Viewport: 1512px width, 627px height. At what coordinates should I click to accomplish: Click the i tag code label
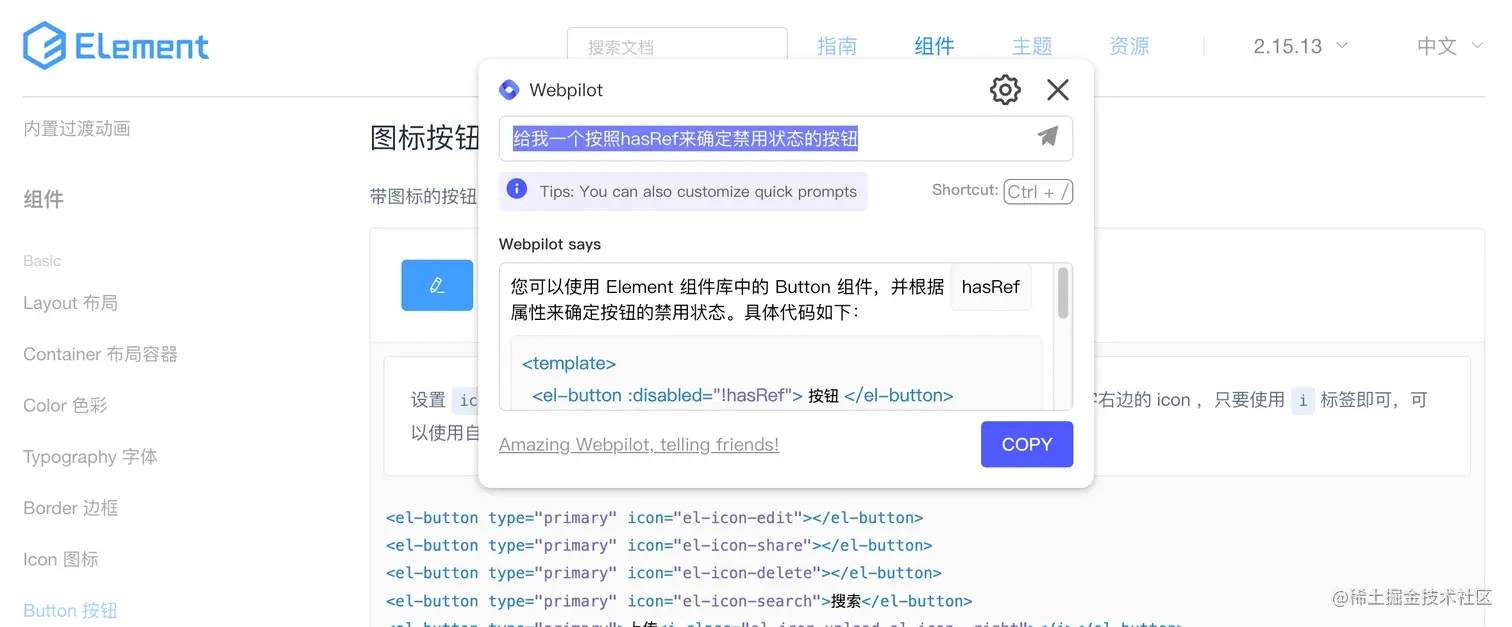click(x=1302, y=400)
